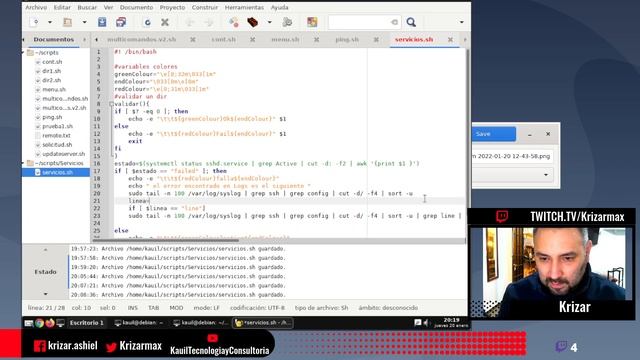The image size is (640, 360).
Task: Collapse the ~/scripts/Servicios folder tree
Action: 24,163
